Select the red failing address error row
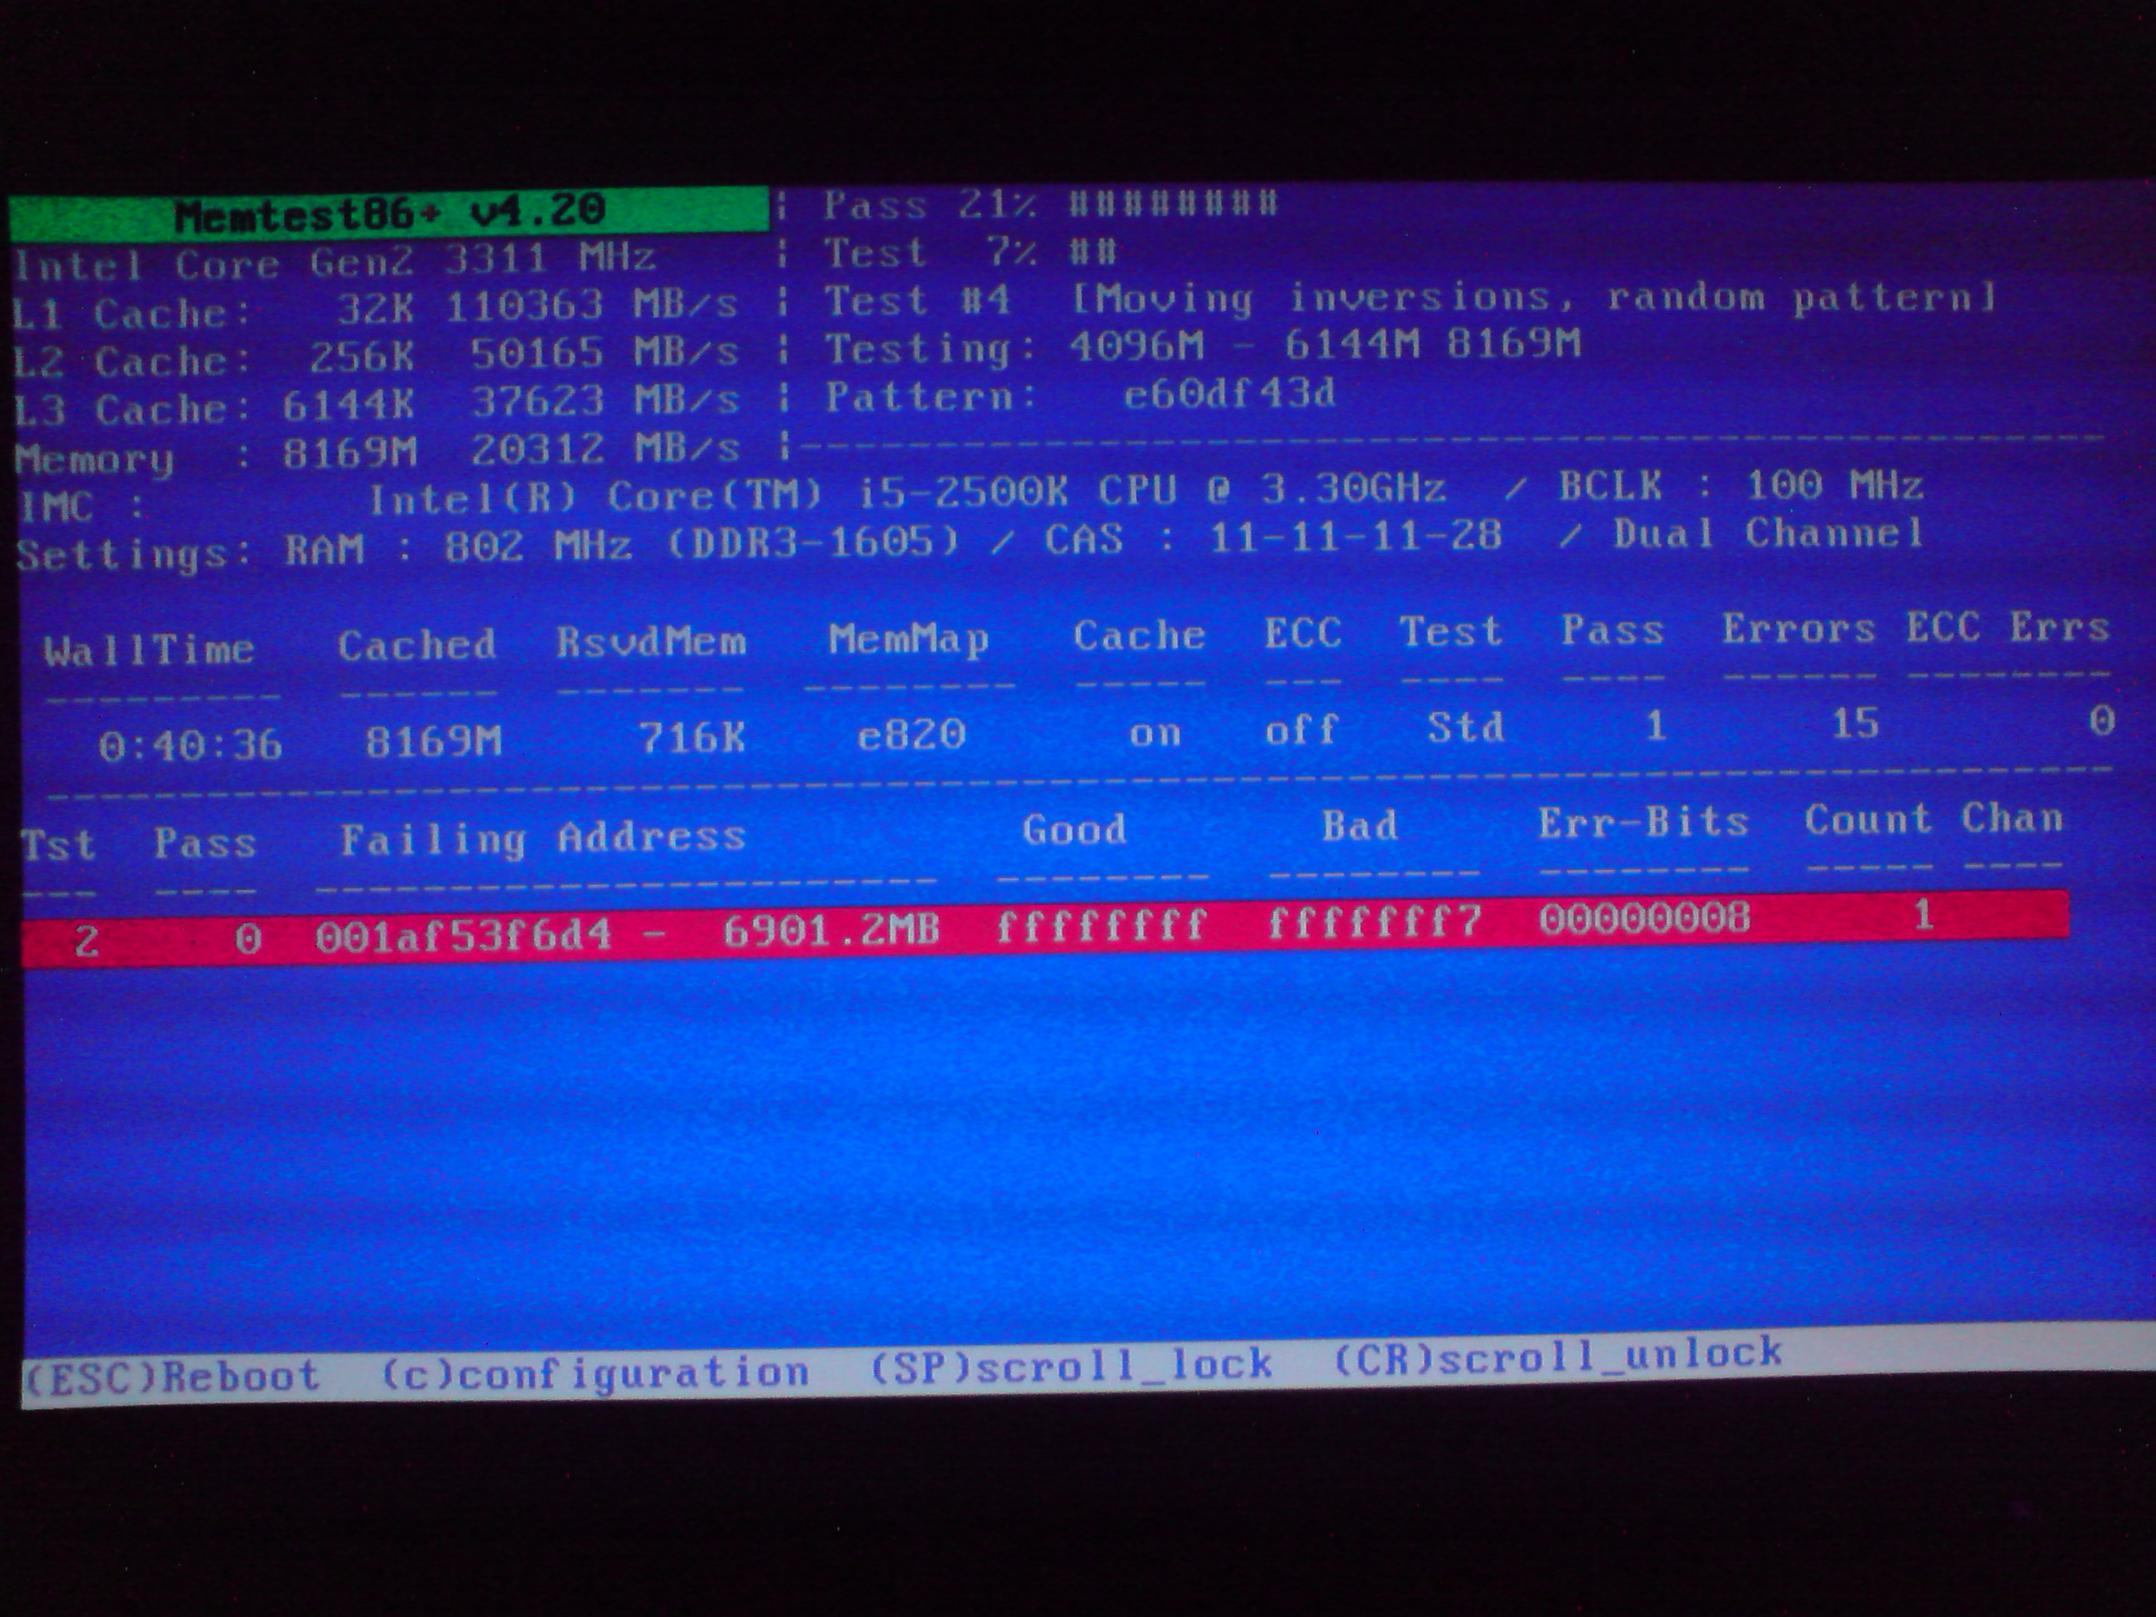 [1045, 928]
